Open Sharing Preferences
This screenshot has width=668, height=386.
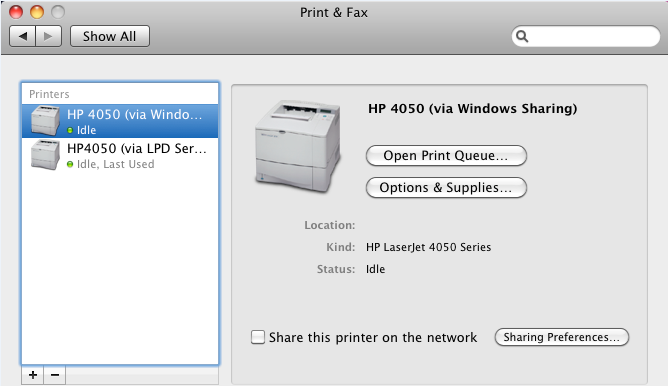[x=561, y=337]
